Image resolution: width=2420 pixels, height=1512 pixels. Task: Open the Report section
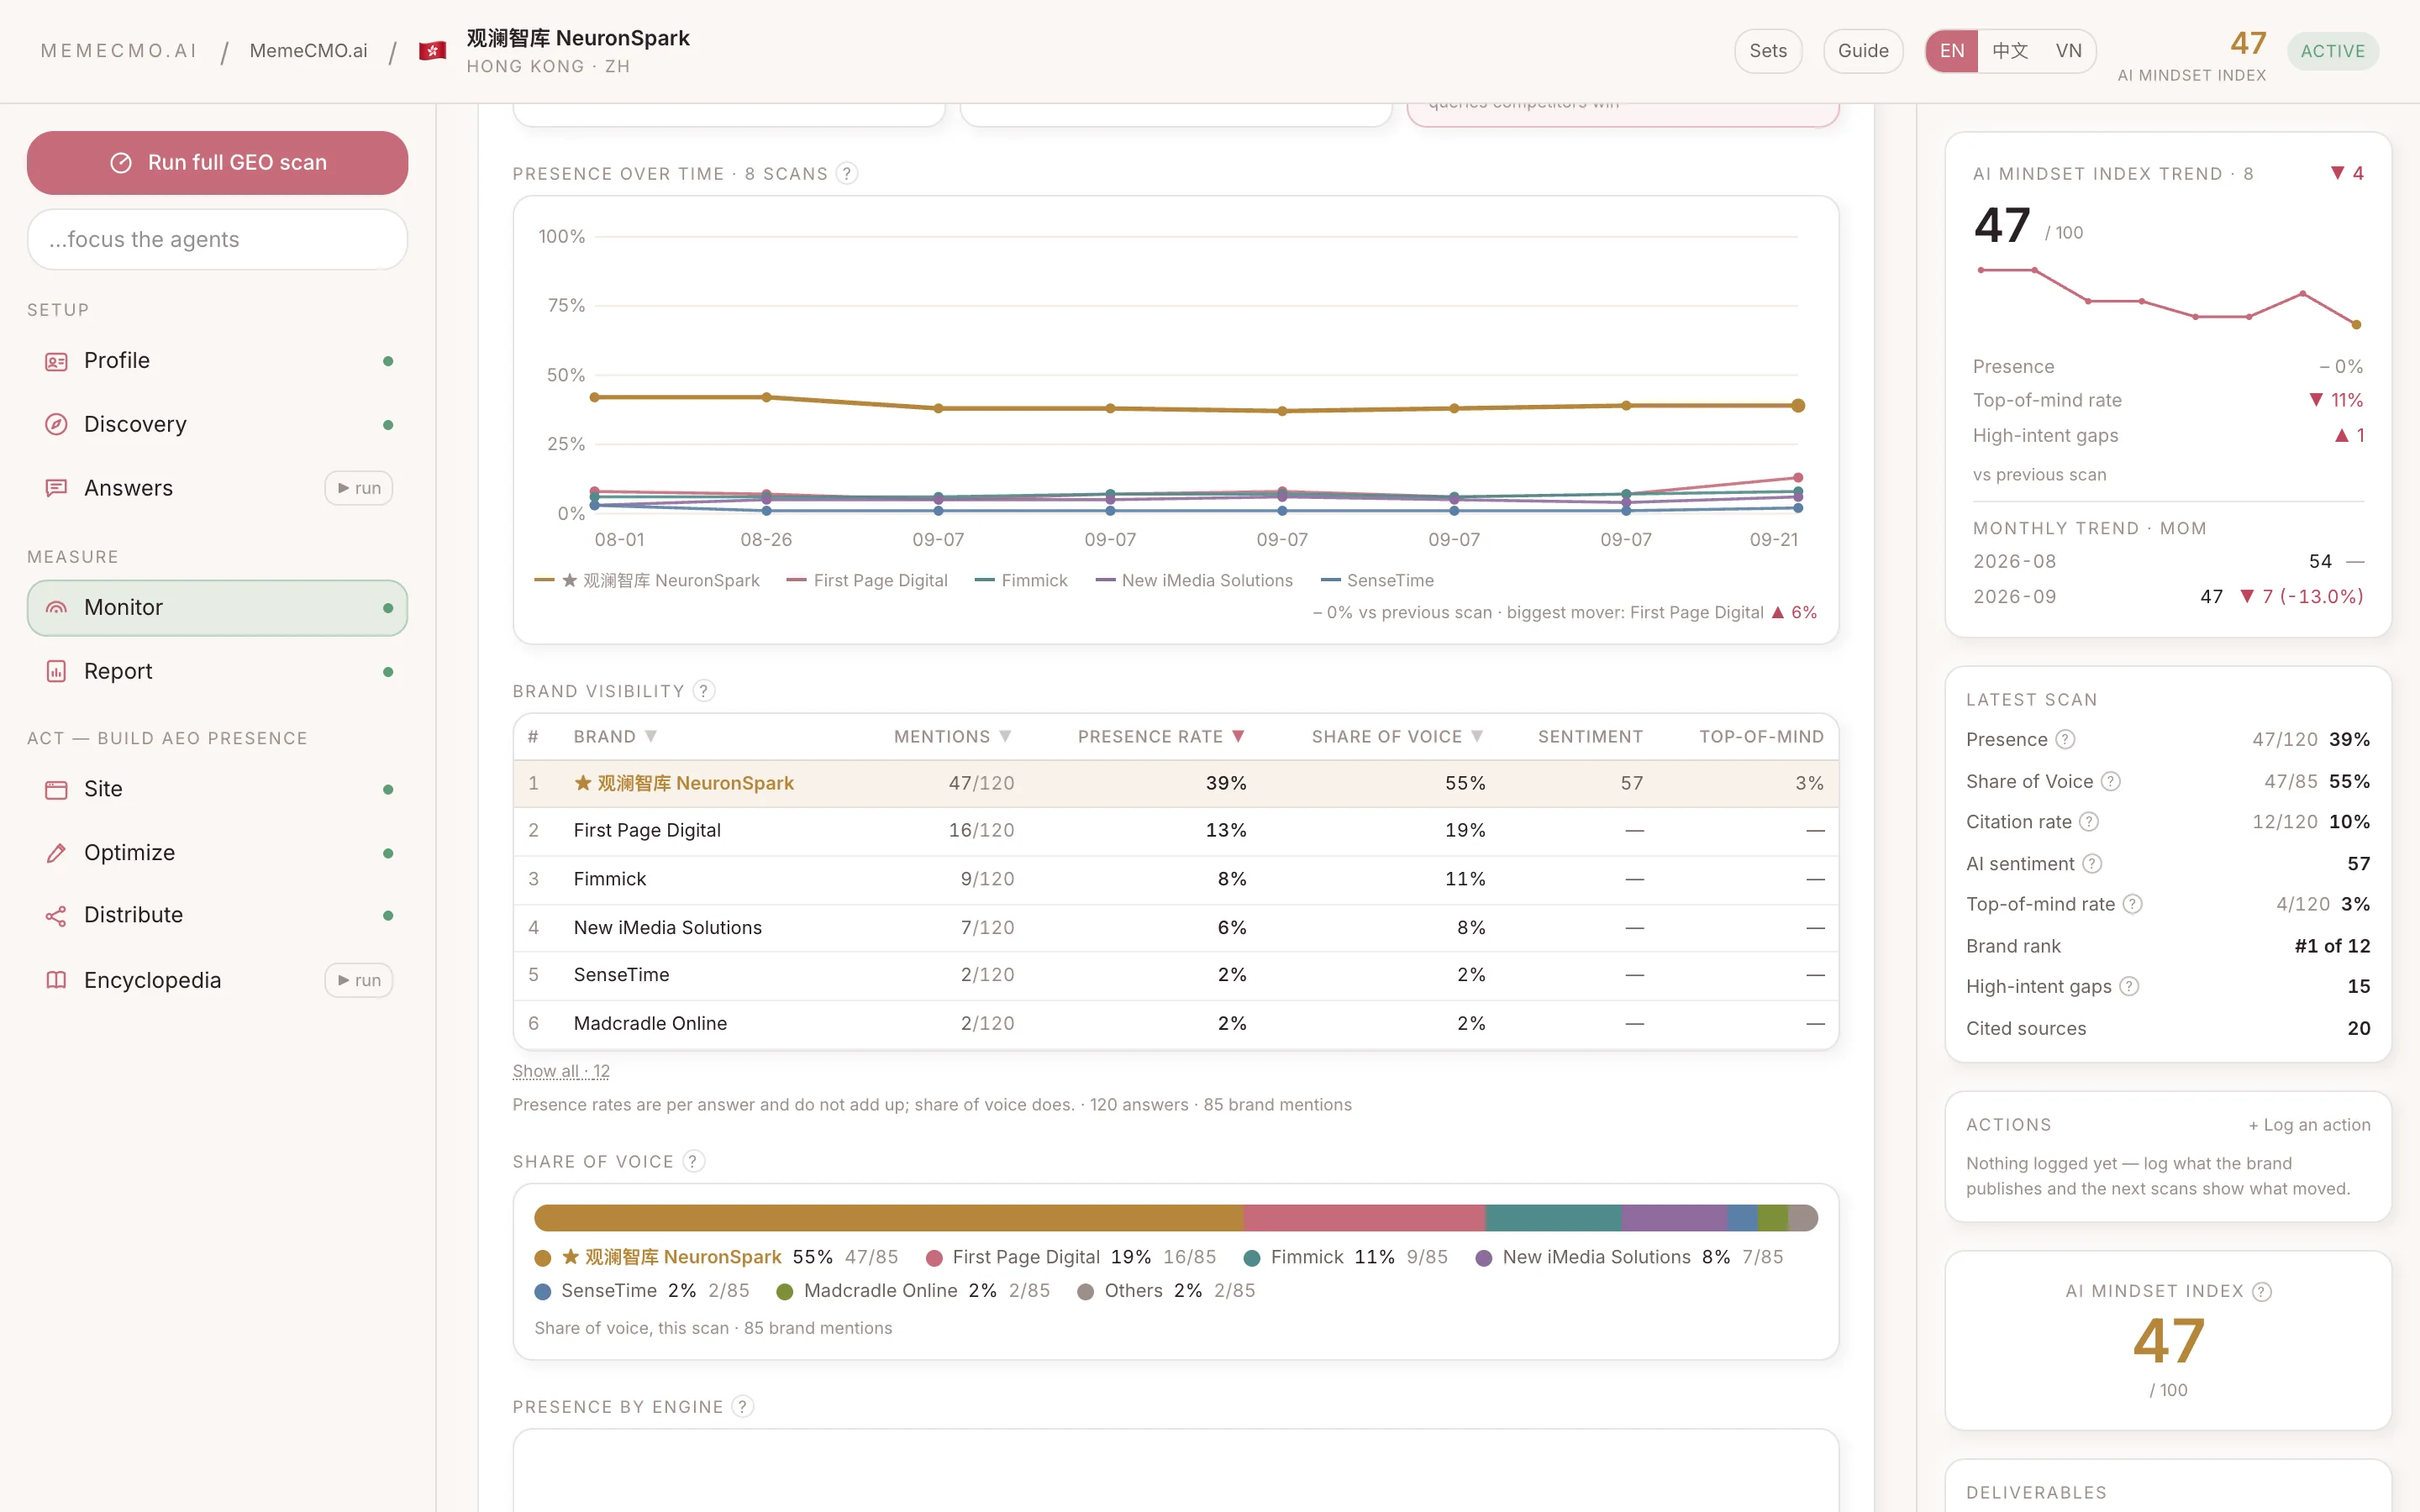click(x=217, y=671)
